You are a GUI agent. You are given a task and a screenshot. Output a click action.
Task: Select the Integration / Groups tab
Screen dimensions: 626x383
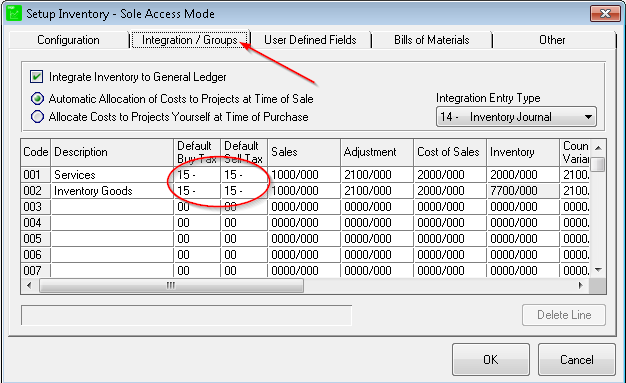[x=190, y=40]
